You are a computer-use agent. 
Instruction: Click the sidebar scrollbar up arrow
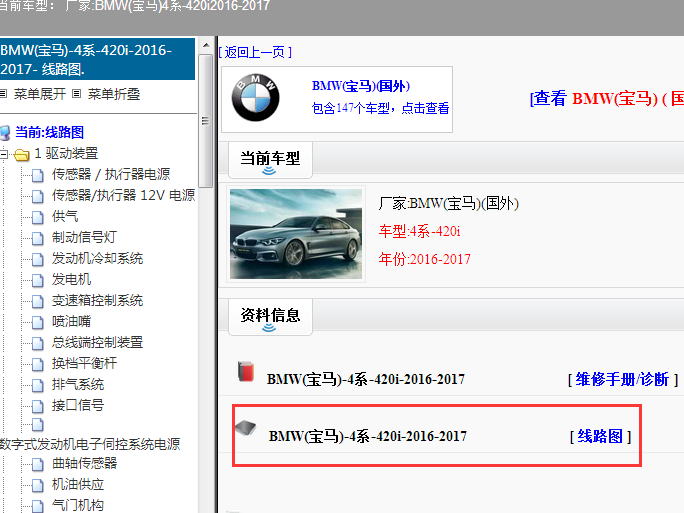[205, 45]
